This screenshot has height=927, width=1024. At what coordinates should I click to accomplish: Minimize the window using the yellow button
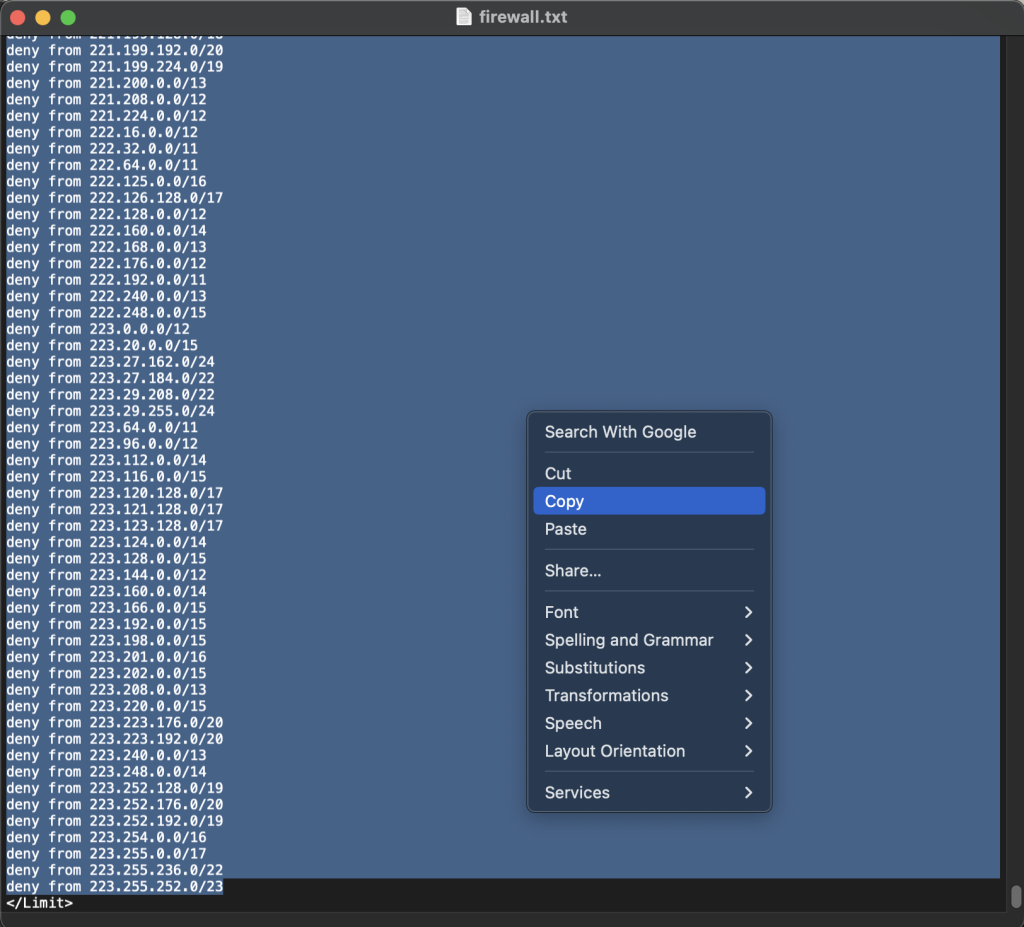pyautogui.click(x=42, y=18)
